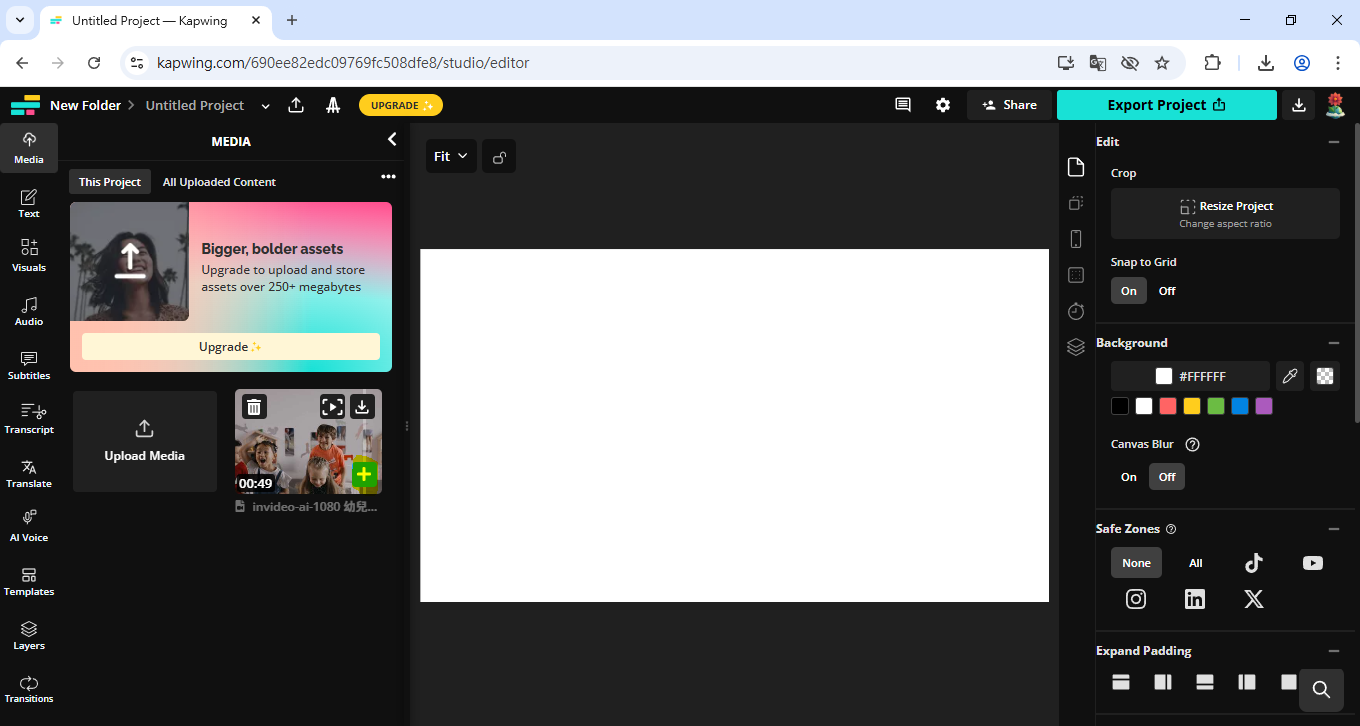1360x726 pixels.
Task: Open the Fit zoom dropdown
Action: point(451,156)
